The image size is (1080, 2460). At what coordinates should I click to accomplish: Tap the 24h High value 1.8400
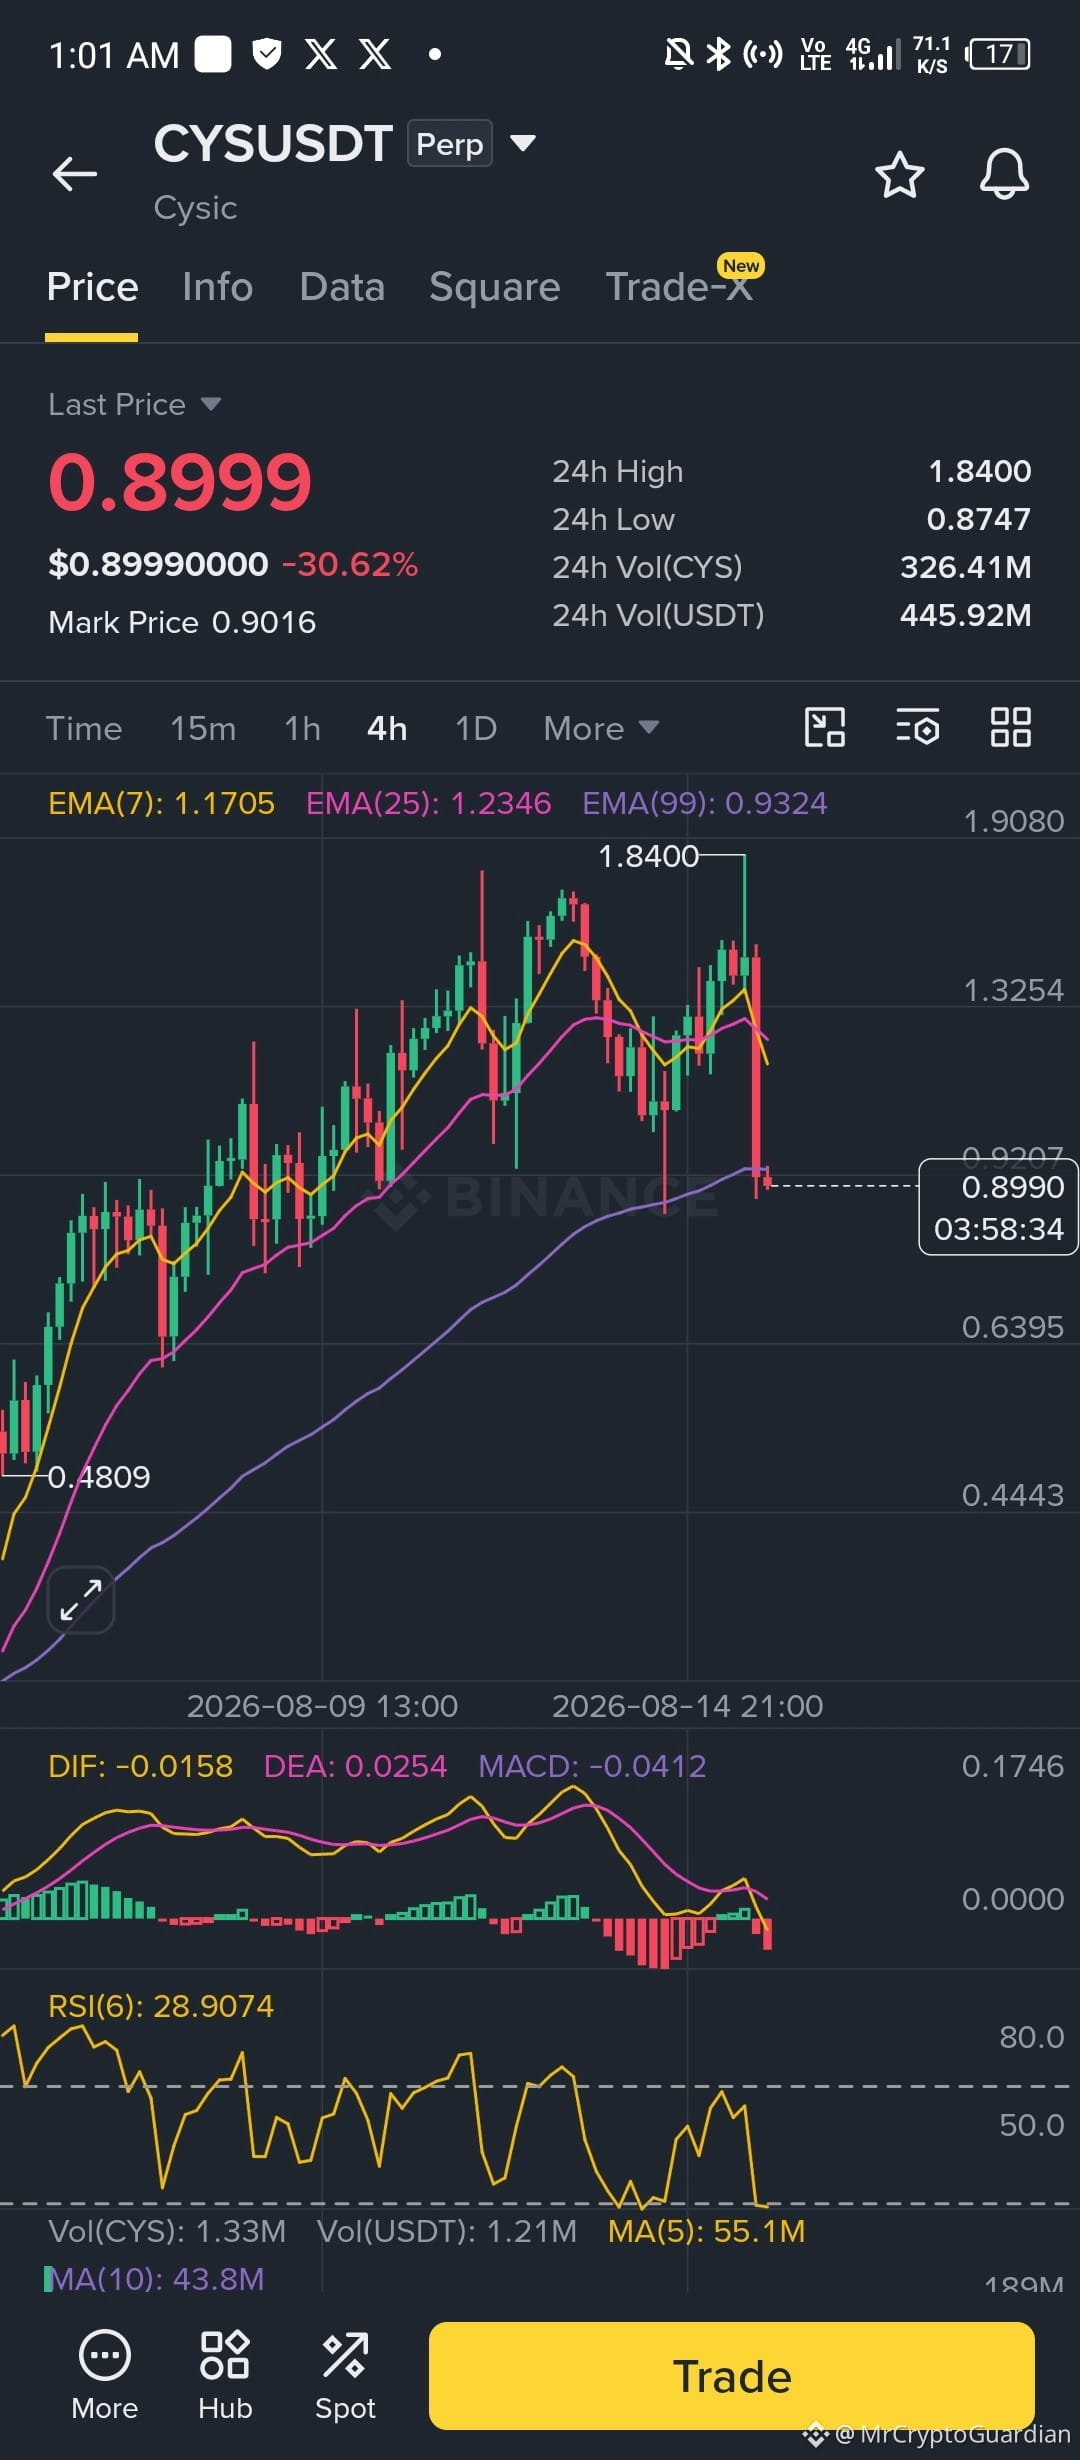pos(980,471)
